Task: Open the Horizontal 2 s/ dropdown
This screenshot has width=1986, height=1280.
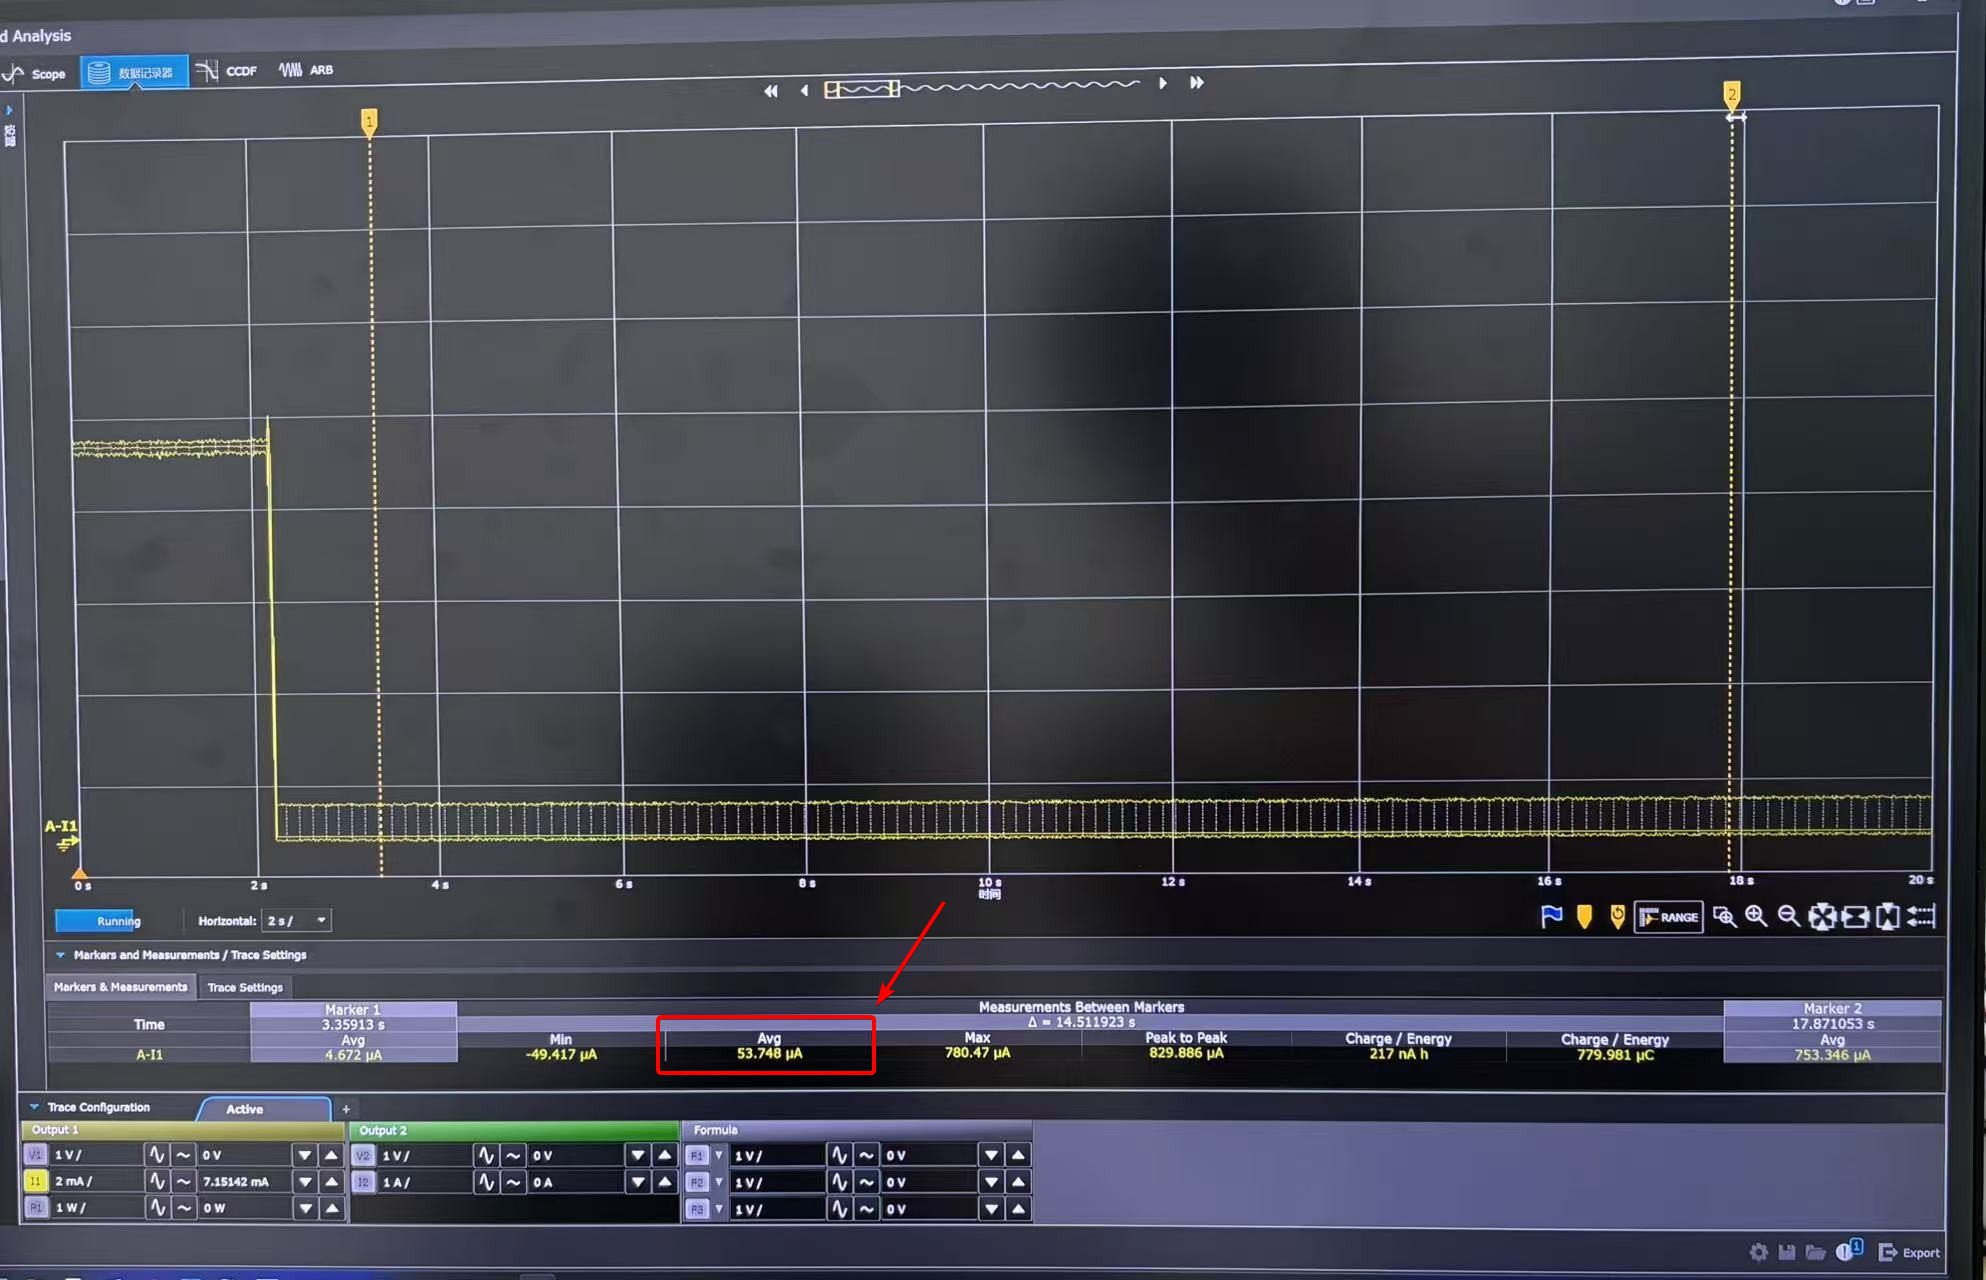Action: 296,920
